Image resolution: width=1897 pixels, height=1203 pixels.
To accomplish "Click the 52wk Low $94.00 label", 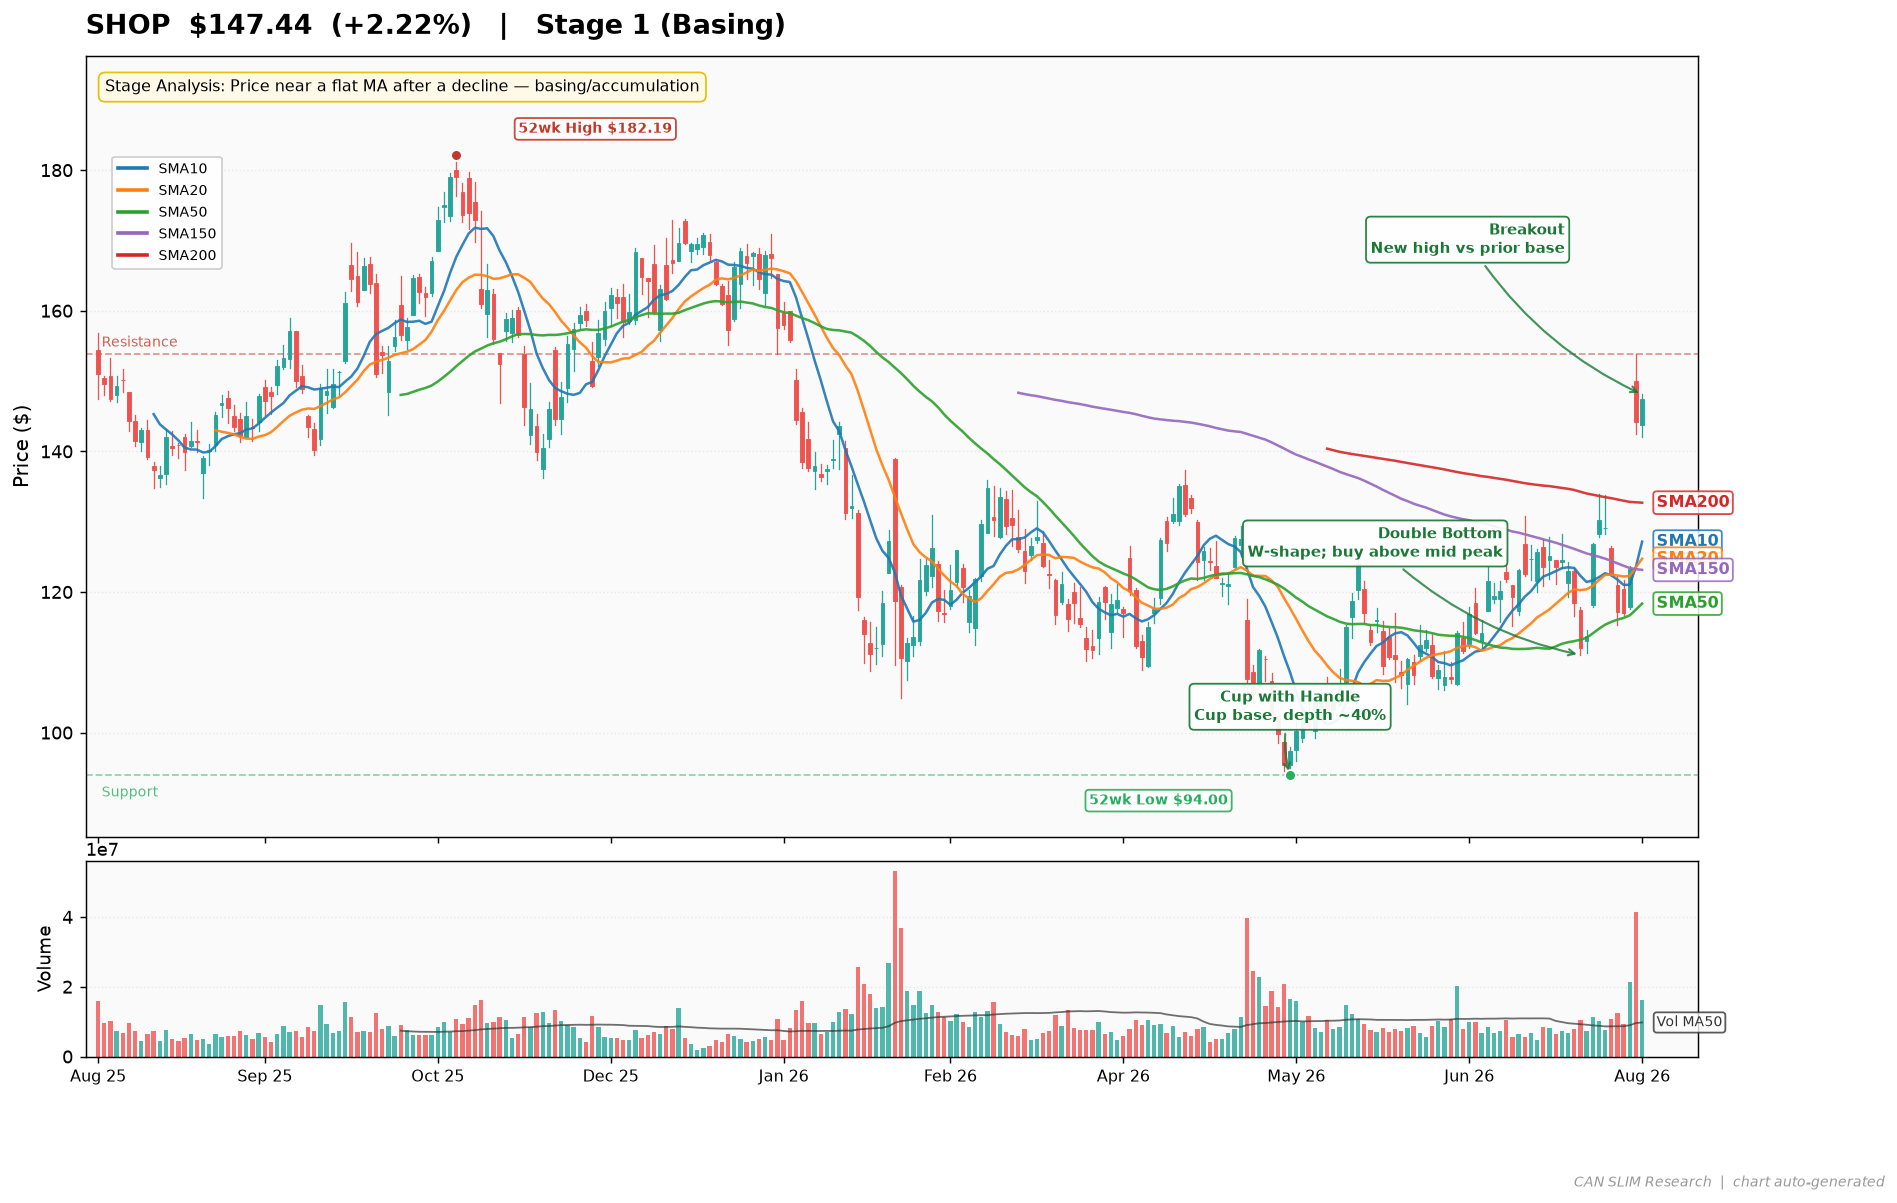I will (x=1158, y=800).
